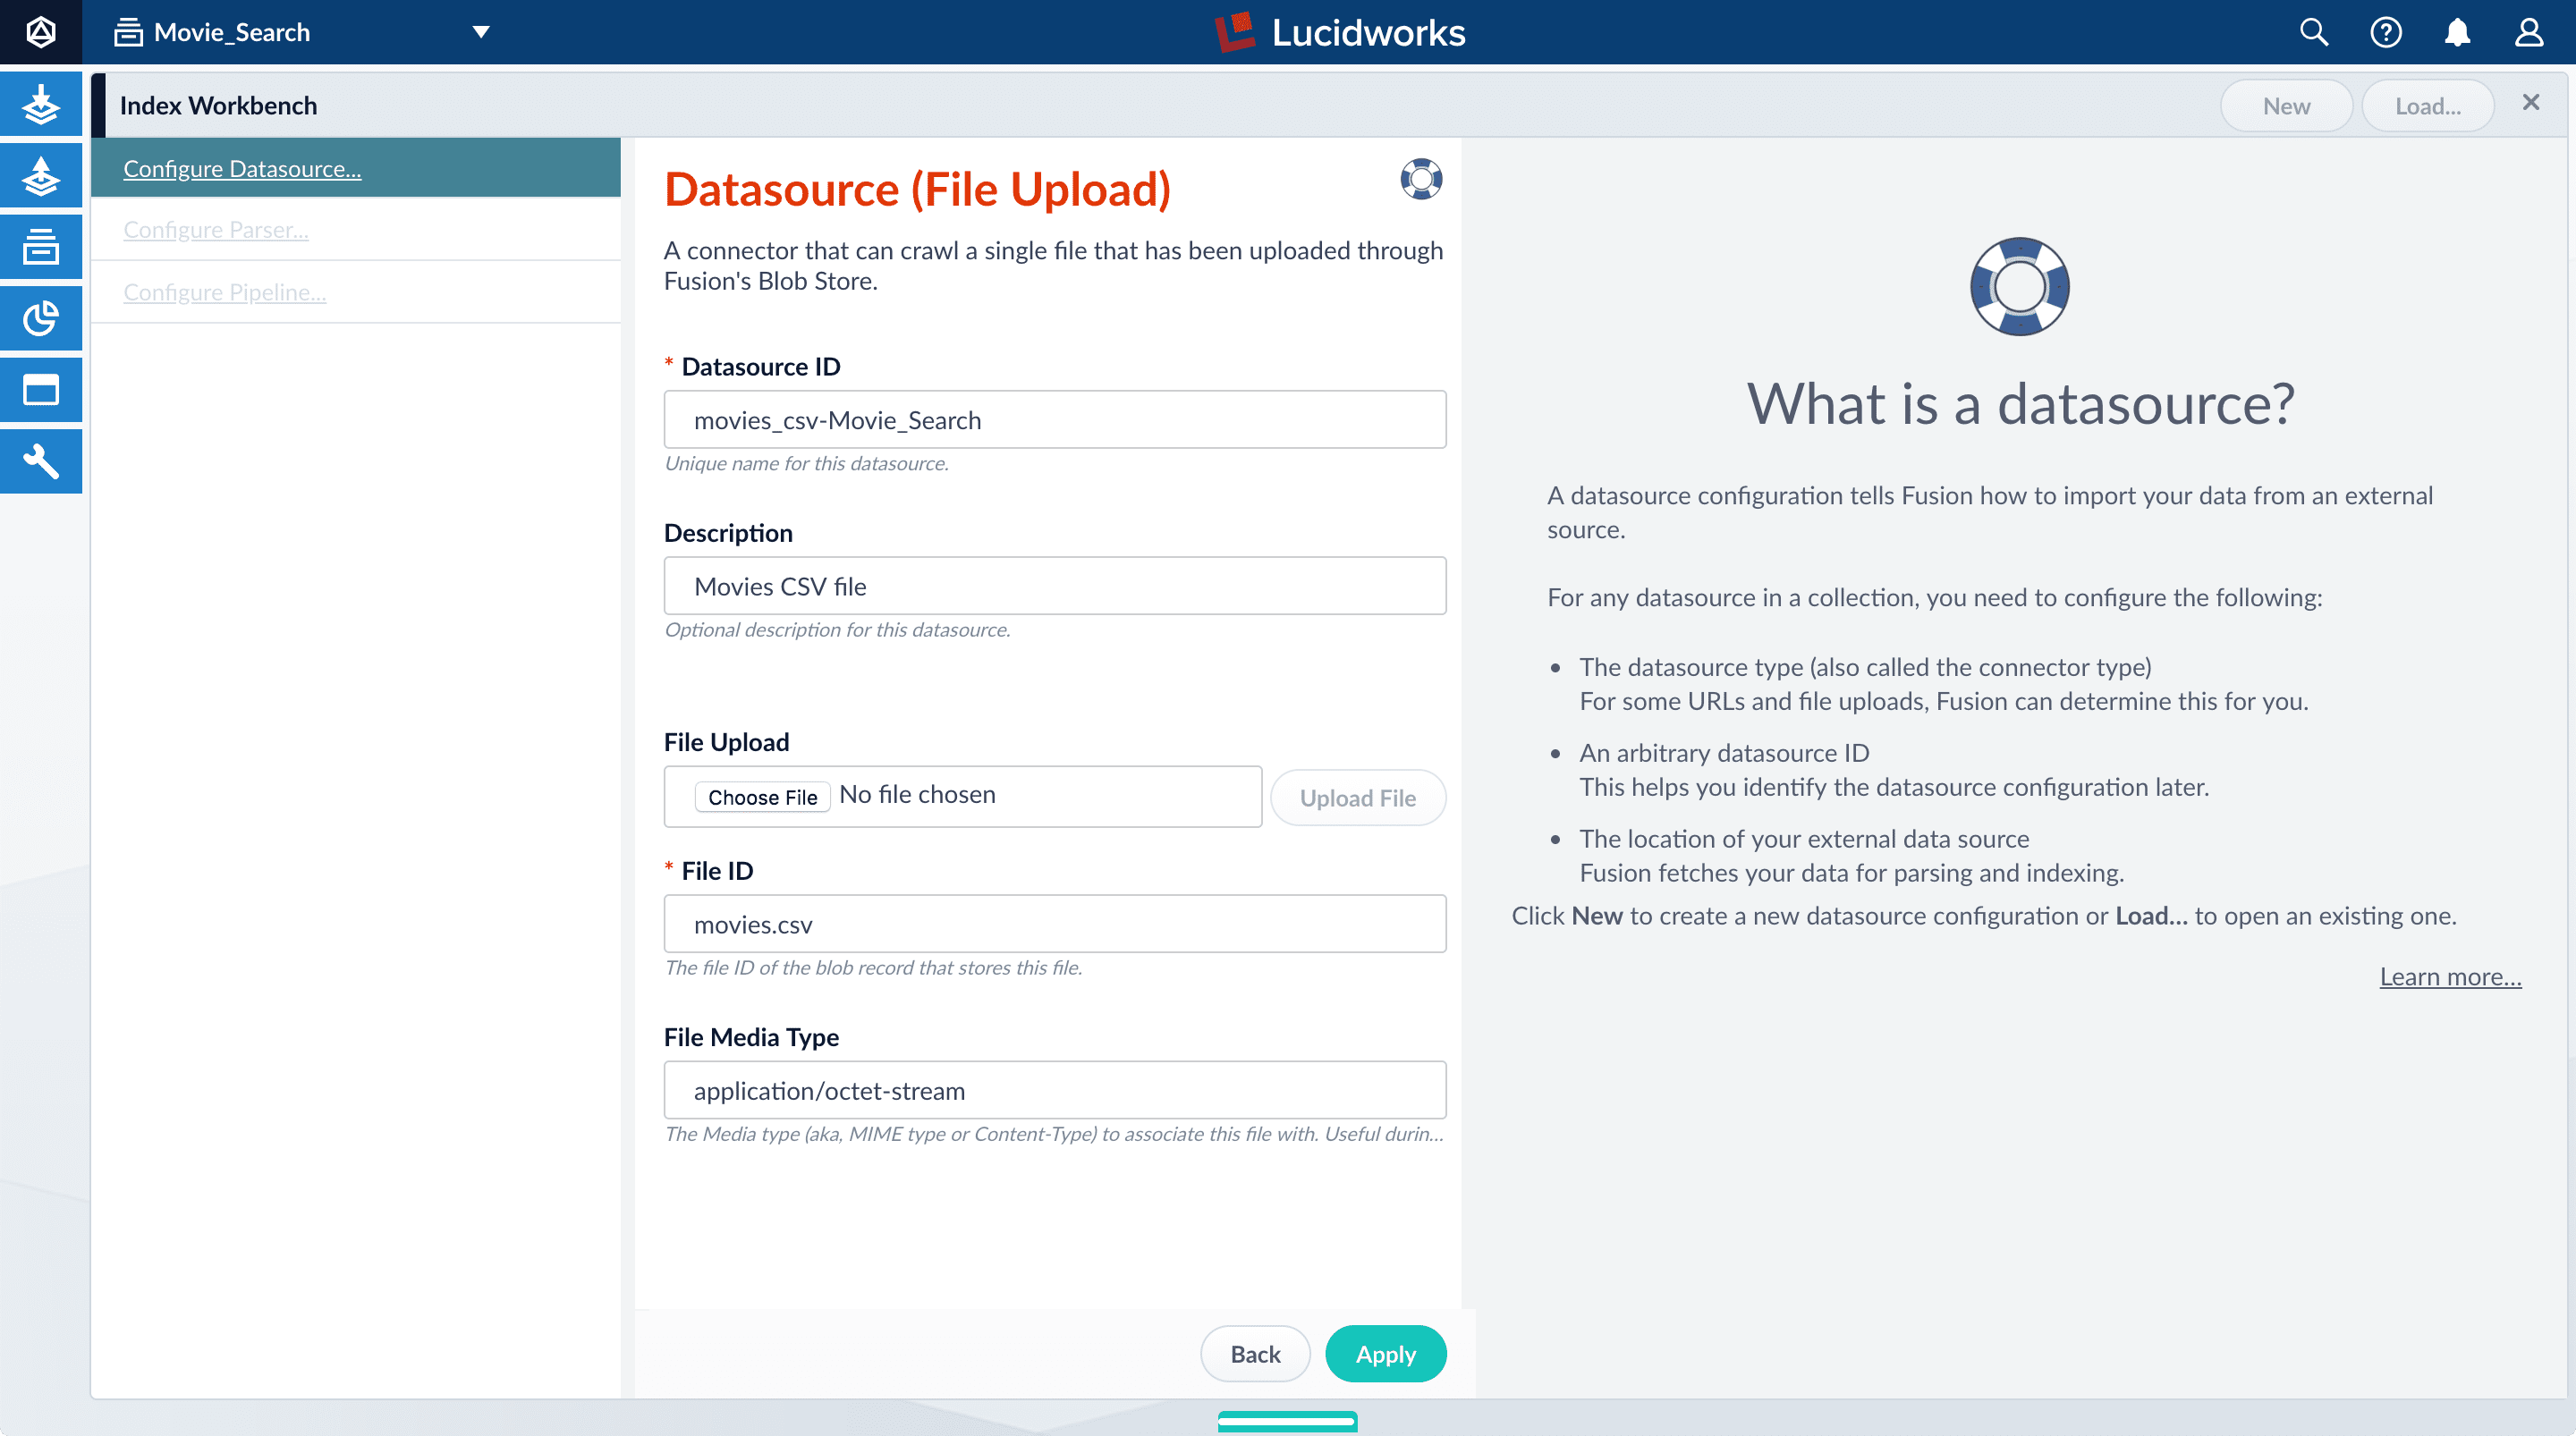Click the Choose File button
The width and height of the screenshot is (2576, 1436).
(x=762, y=797)
